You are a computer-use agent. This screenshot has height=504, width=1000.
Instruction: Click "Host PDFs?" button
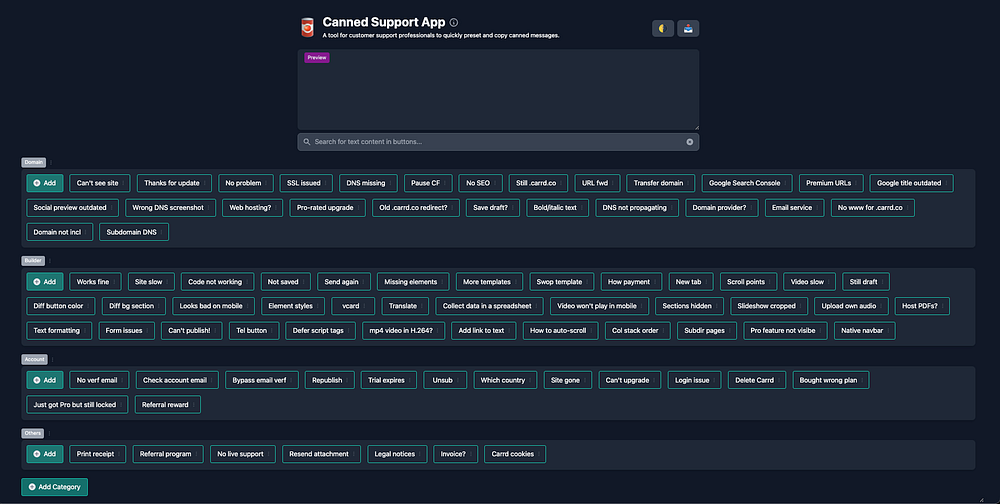(x=922, y=306)
